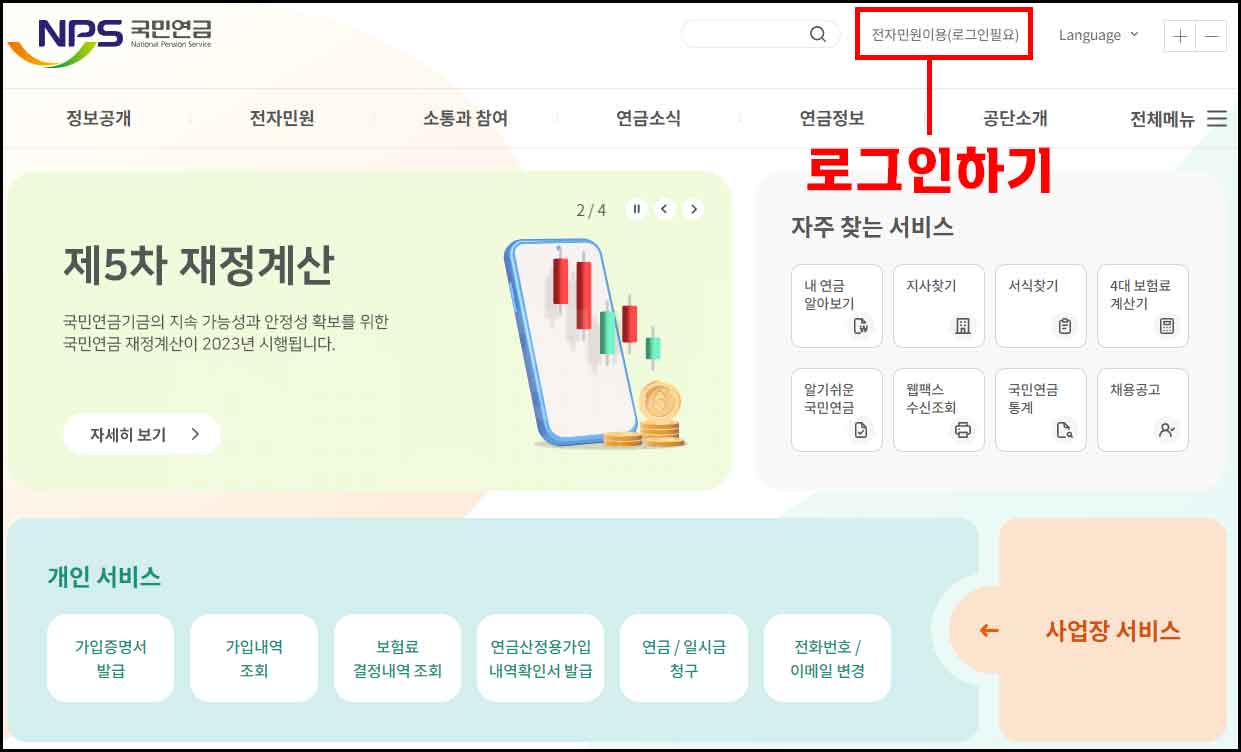Pause the banner slideshow

pyautogui.click(x=636, y=209)
